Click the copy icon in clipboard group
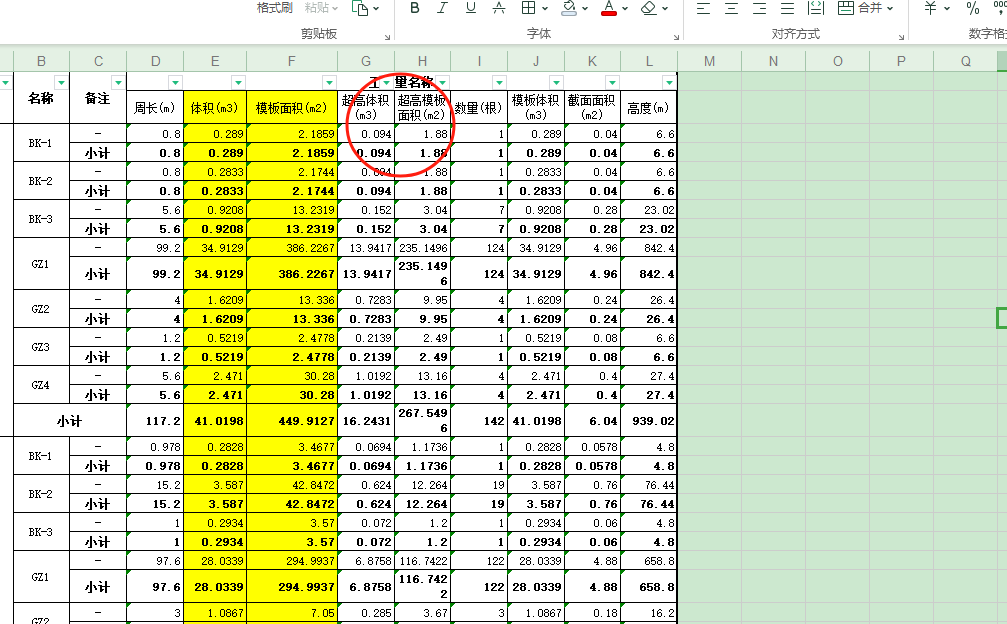This screenshot has height=624, width=1007. click(x=360, y=8)
